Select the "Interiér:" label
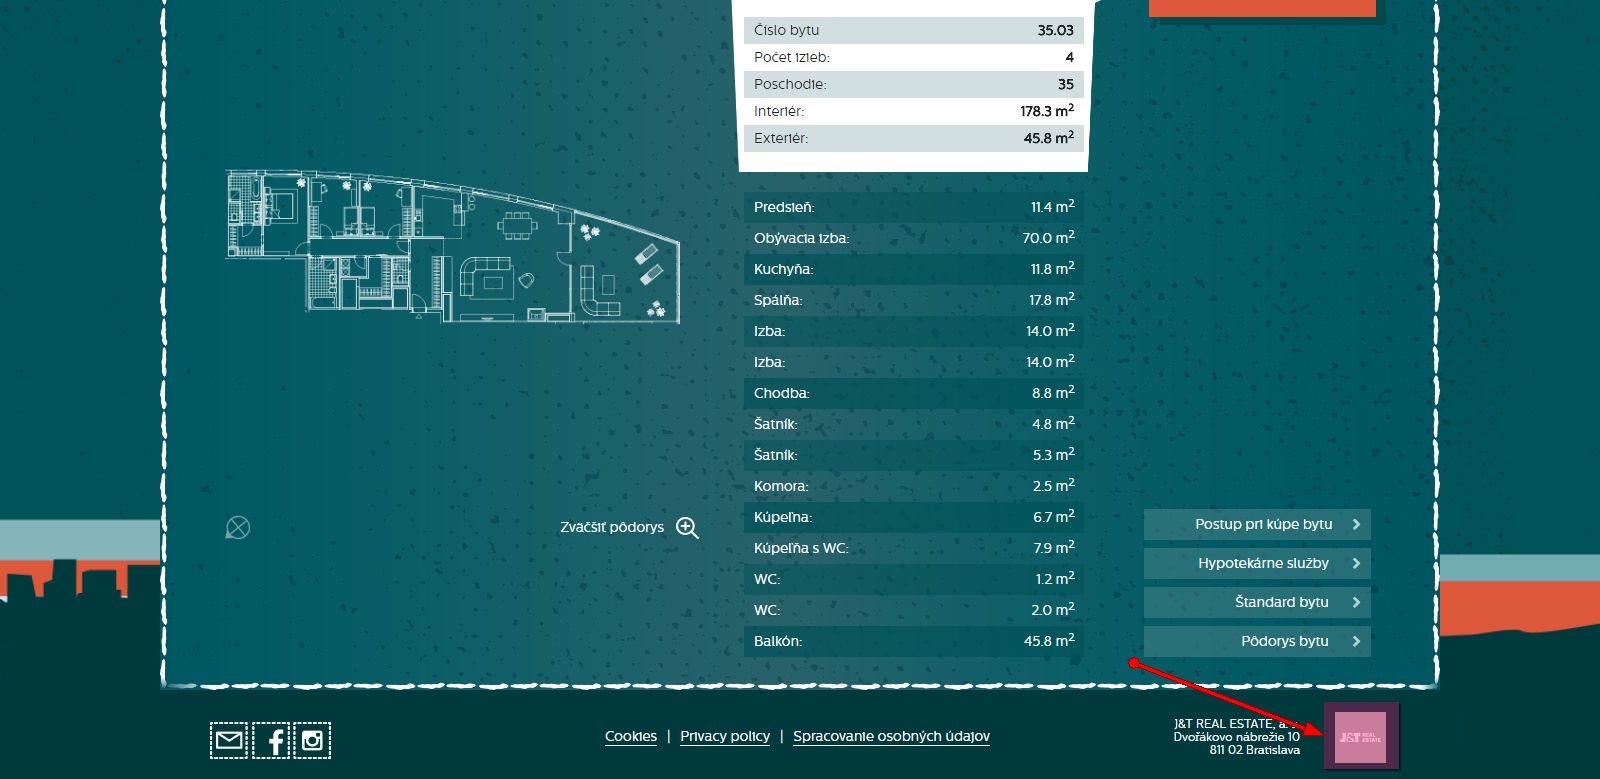 tap(779, 111)
